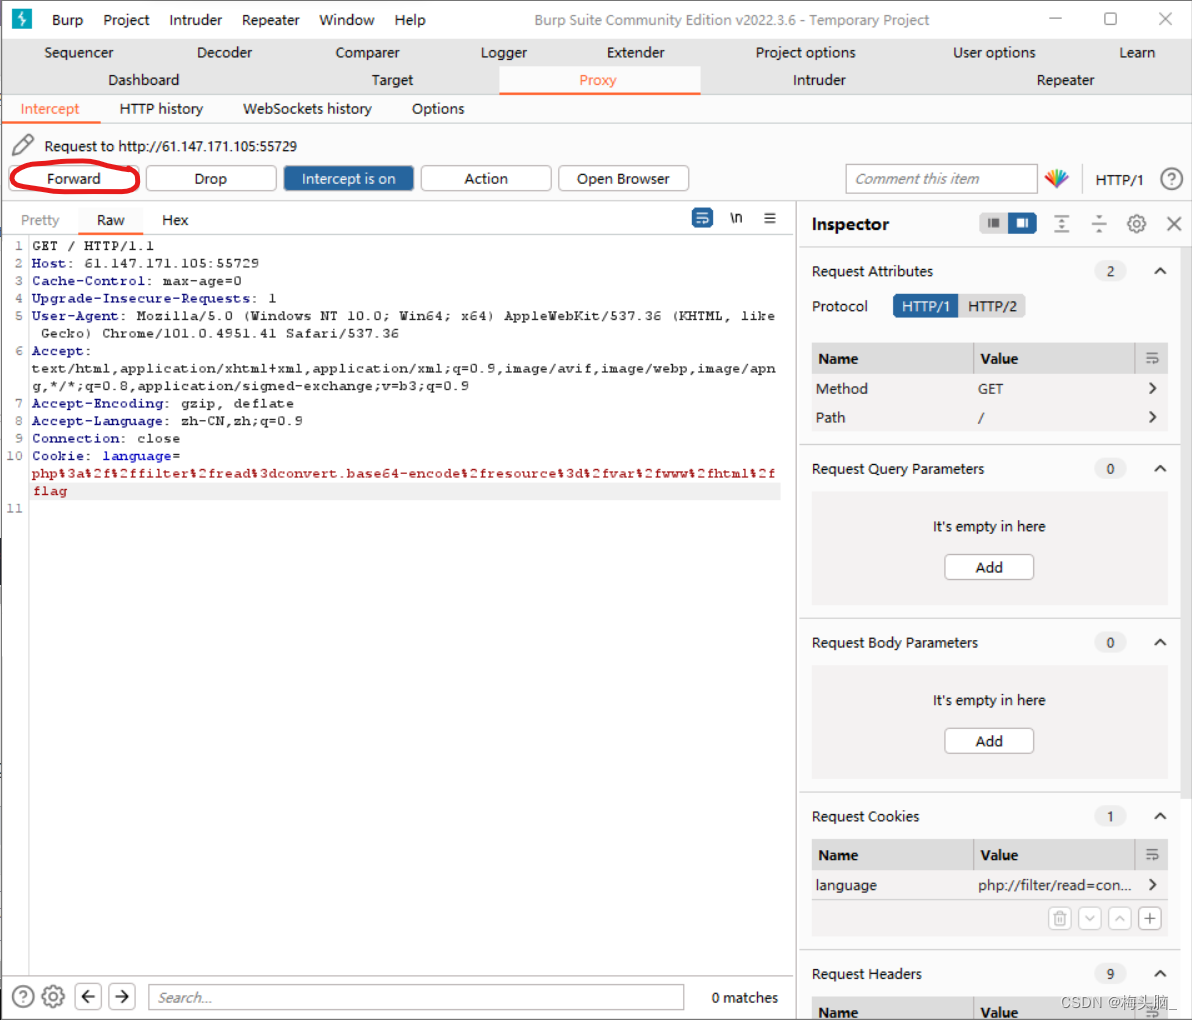Expand the Request Headers section chevron
The width and height of the screenshot is (1192, 1020).
(x=1160, y=973)
